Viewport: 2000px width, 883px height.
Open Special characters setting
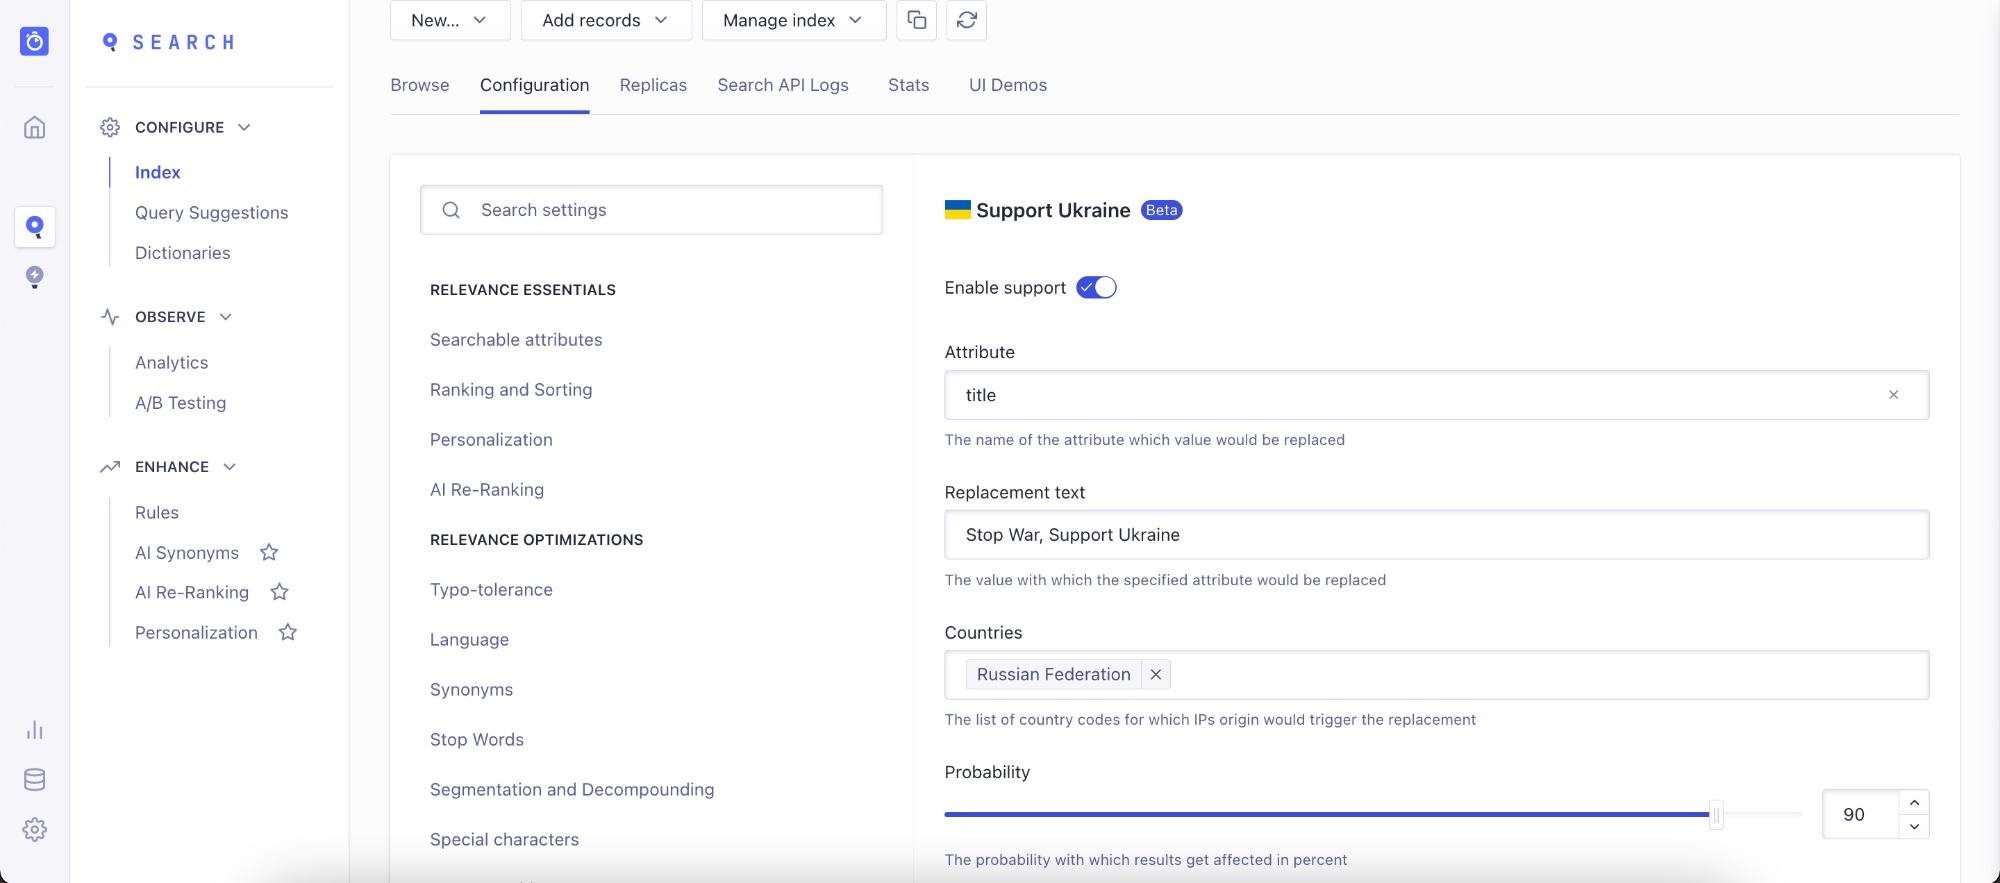504,840
